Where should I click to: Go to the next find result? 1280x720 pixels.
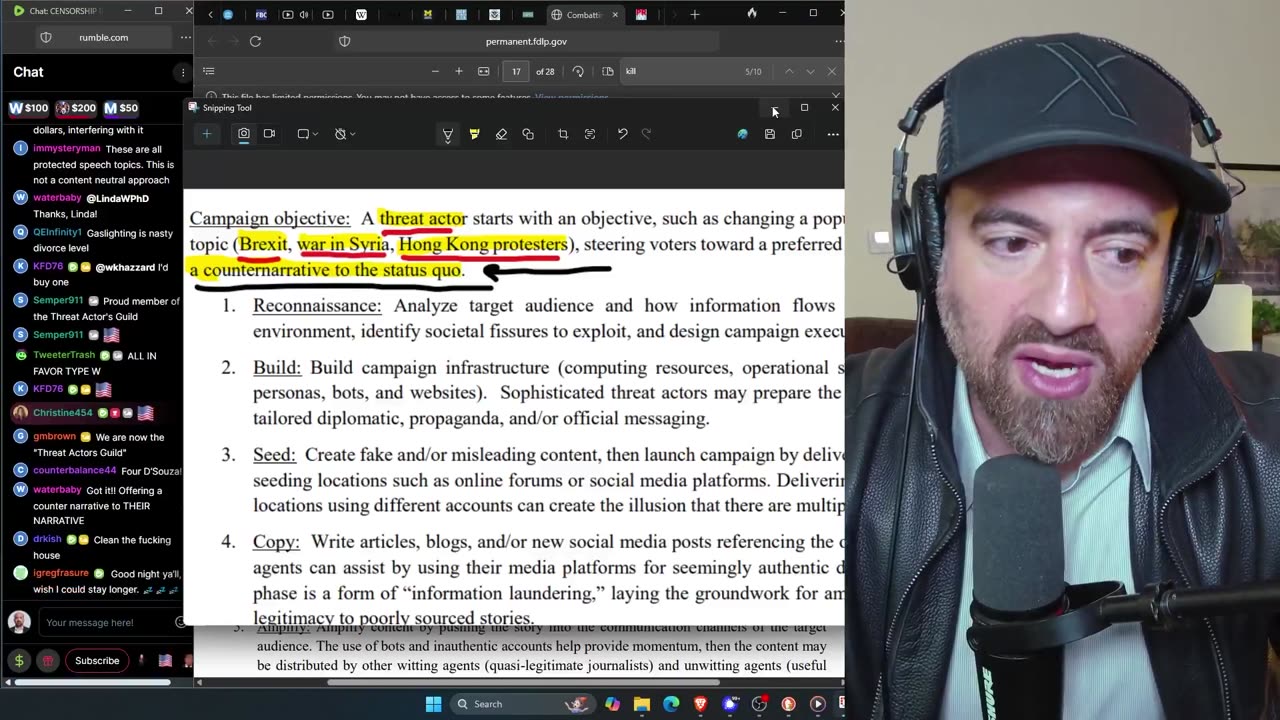click(x=810, y=71)
